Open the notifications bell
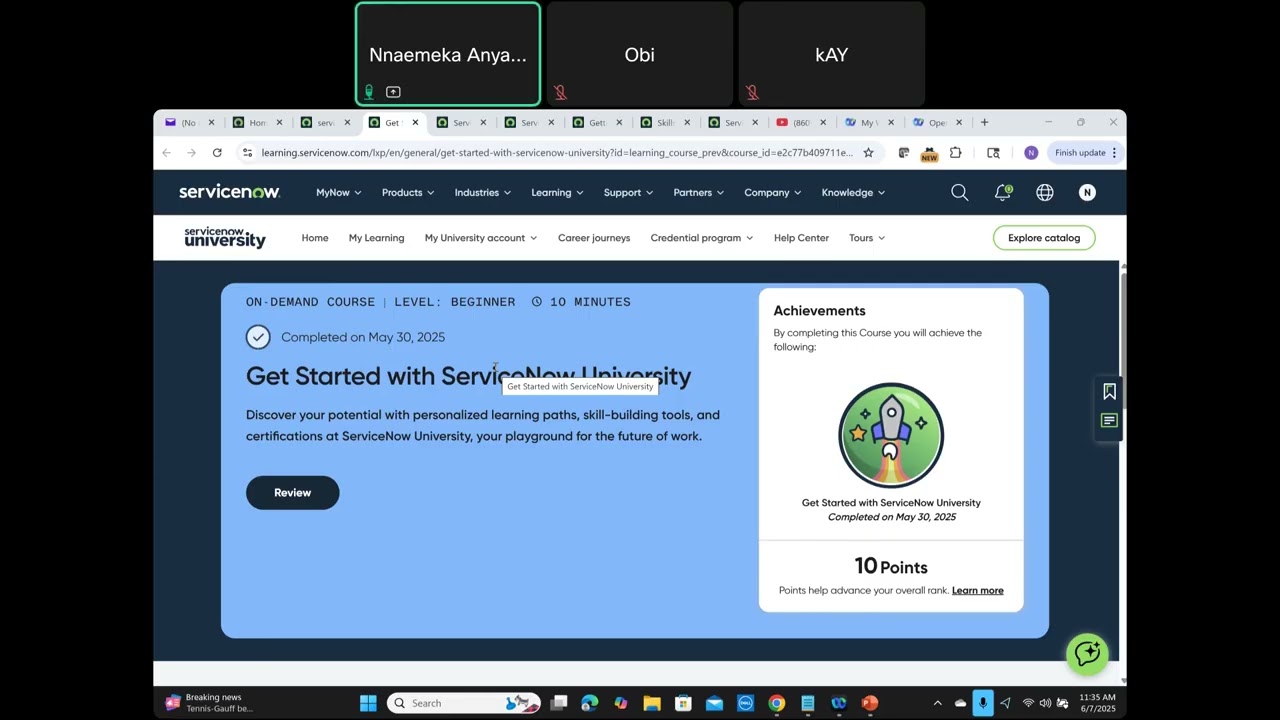1280x720 pixels. click(1002, 193)
